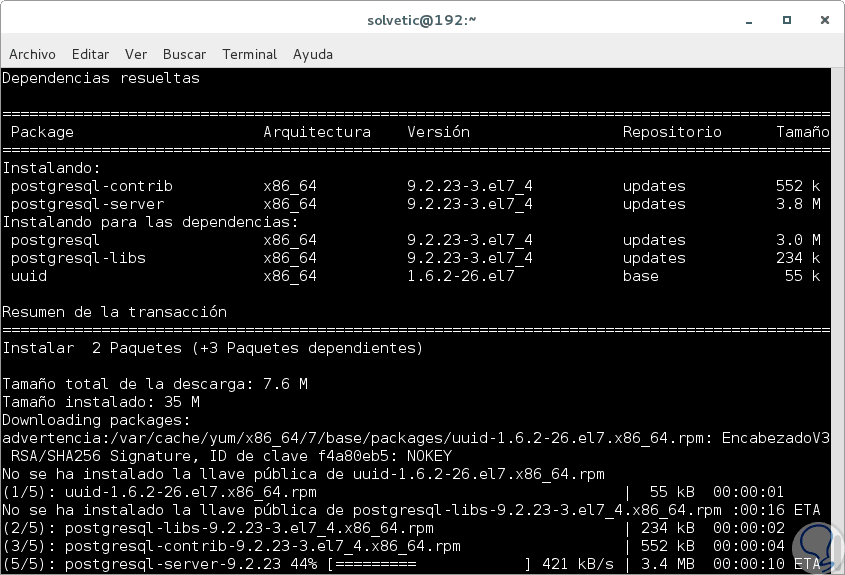Click the 3.8 M size value
Image resolution: width=845 pixels, height=575 pixels.
coord(798,204)
